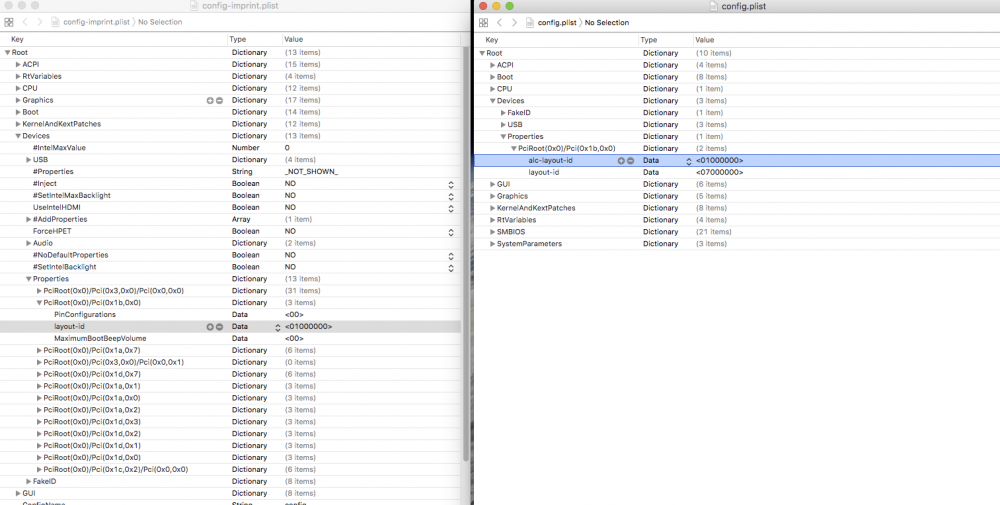Click config-imprint.plist file icon in jump bar
Image resolution: width=1000 pixels, height=505 pixels.
tap(55, 22)
